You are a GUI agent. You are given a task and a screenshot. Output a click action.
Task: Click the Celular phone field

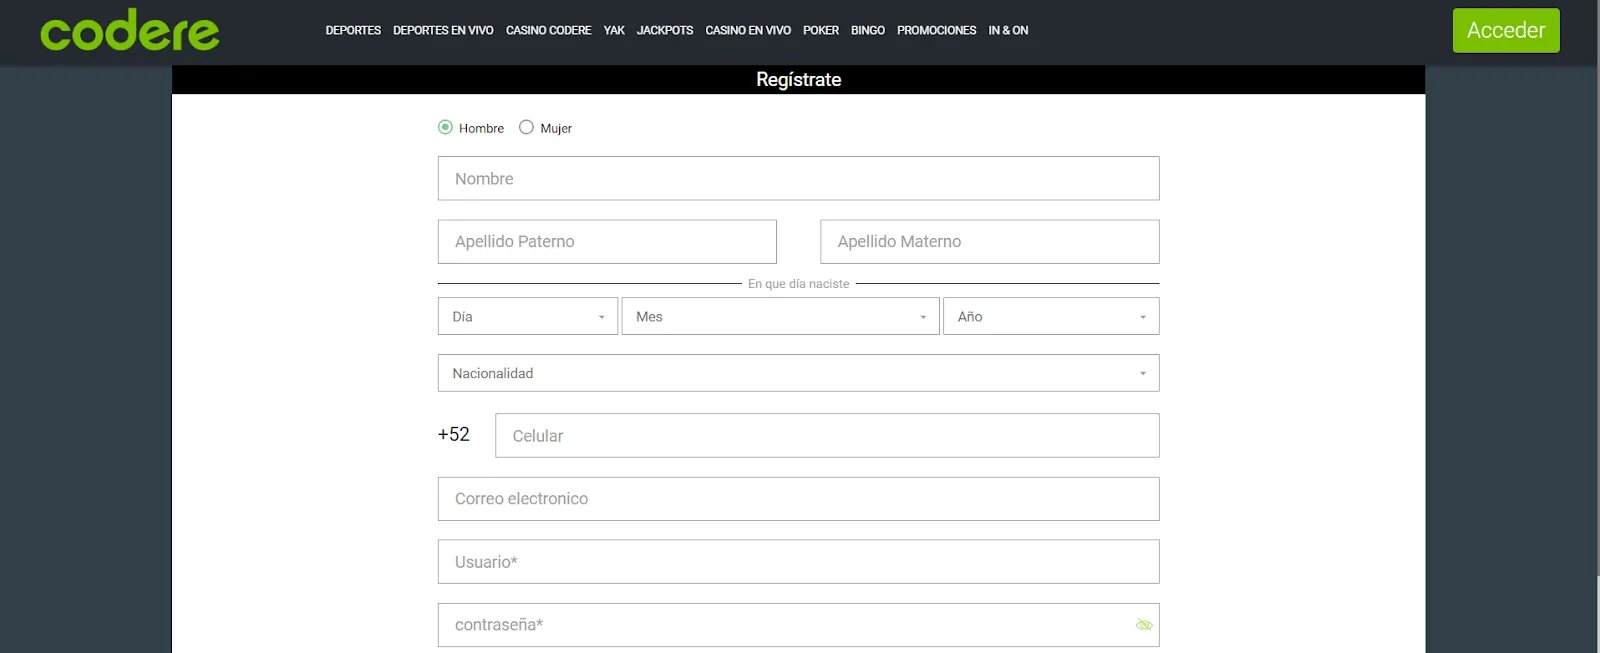827,436
